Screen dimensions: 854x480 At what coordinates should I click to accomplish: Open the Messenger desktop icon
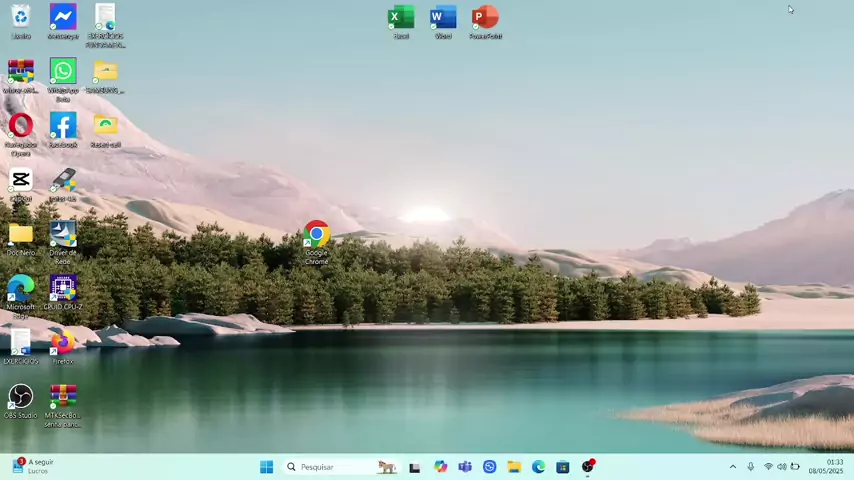click(x=63, y=18)
